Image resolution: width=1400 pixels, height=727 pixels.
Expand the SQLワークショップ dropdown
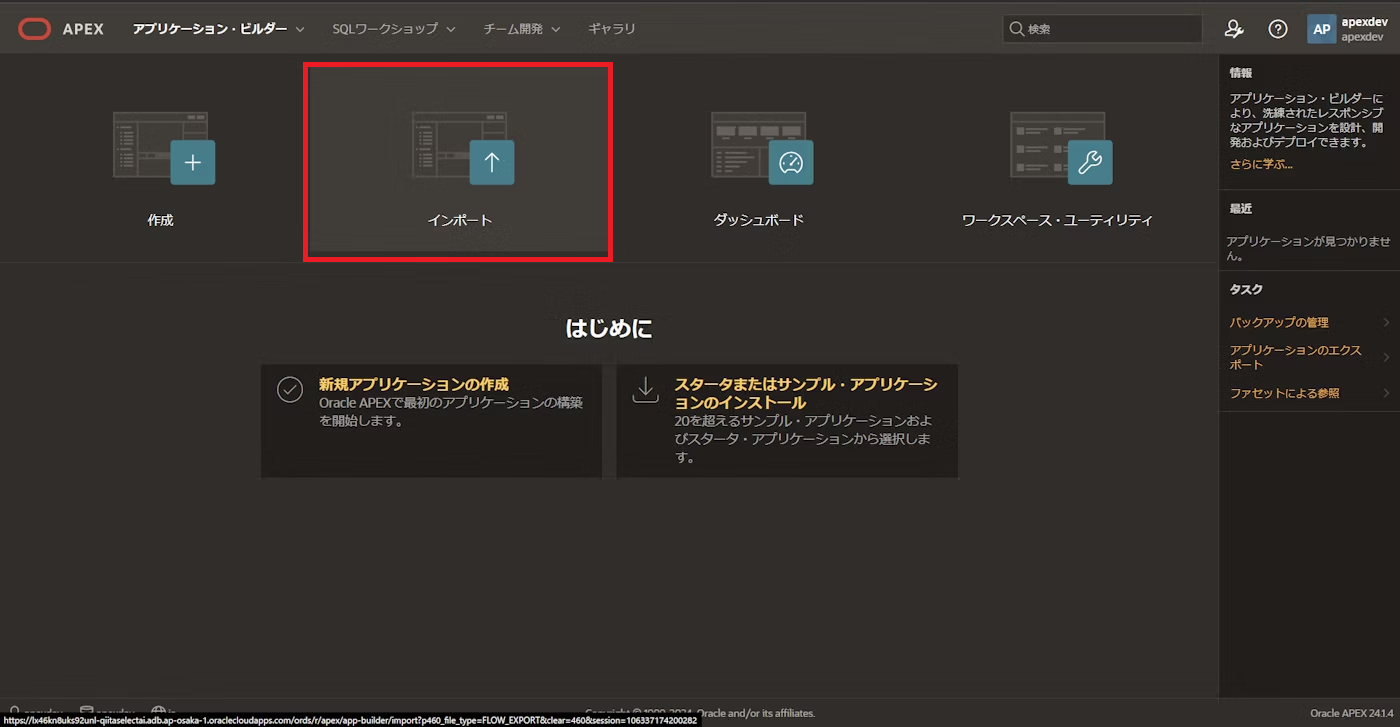coord(389,29)
